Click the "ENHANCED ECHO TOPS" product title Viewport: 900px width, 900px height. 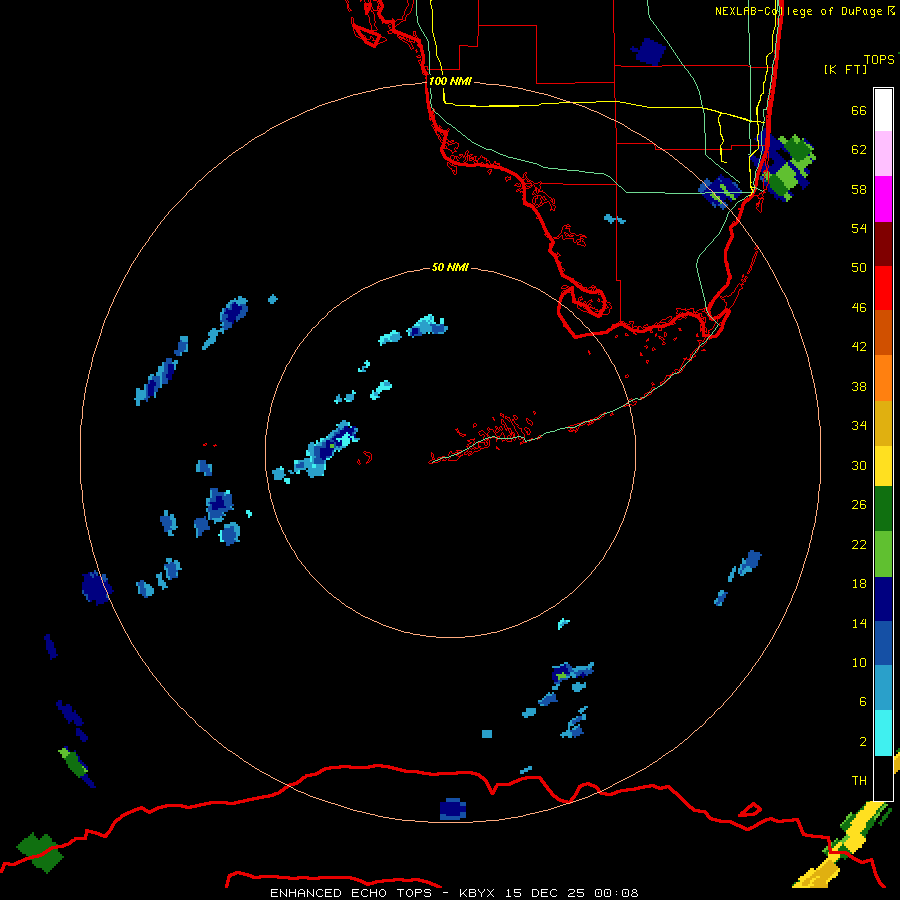[x=352, y=893]
